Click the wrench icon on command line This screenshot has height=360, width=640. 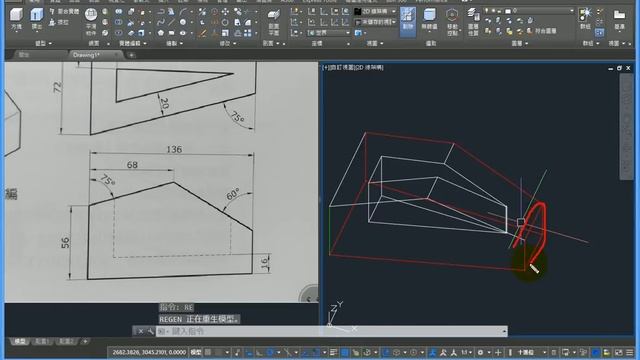(x=151, y=331)
